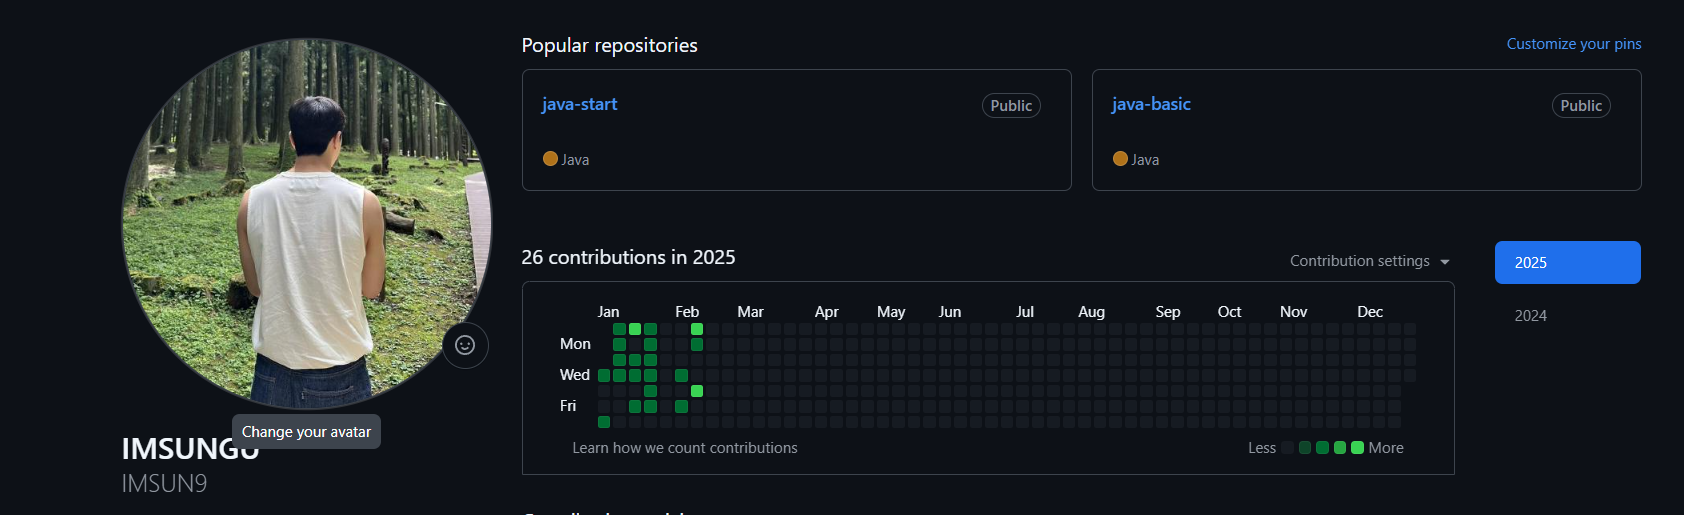The image size is (1684, 515).
Task: Open Learn how we count contributions
Action: [685, 448]
